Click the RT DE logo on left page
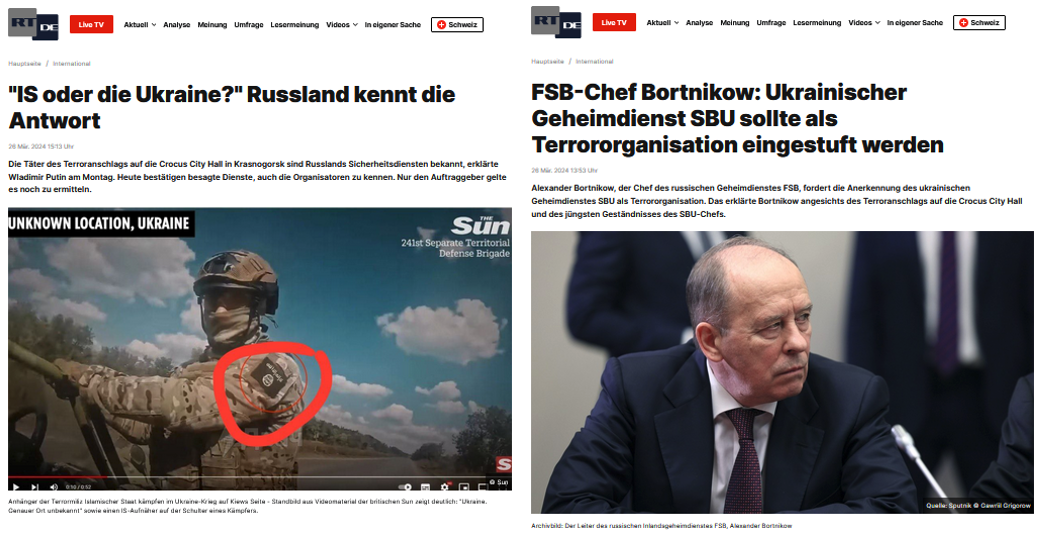This screenshot has width=1039, height=536. point(33,24)
